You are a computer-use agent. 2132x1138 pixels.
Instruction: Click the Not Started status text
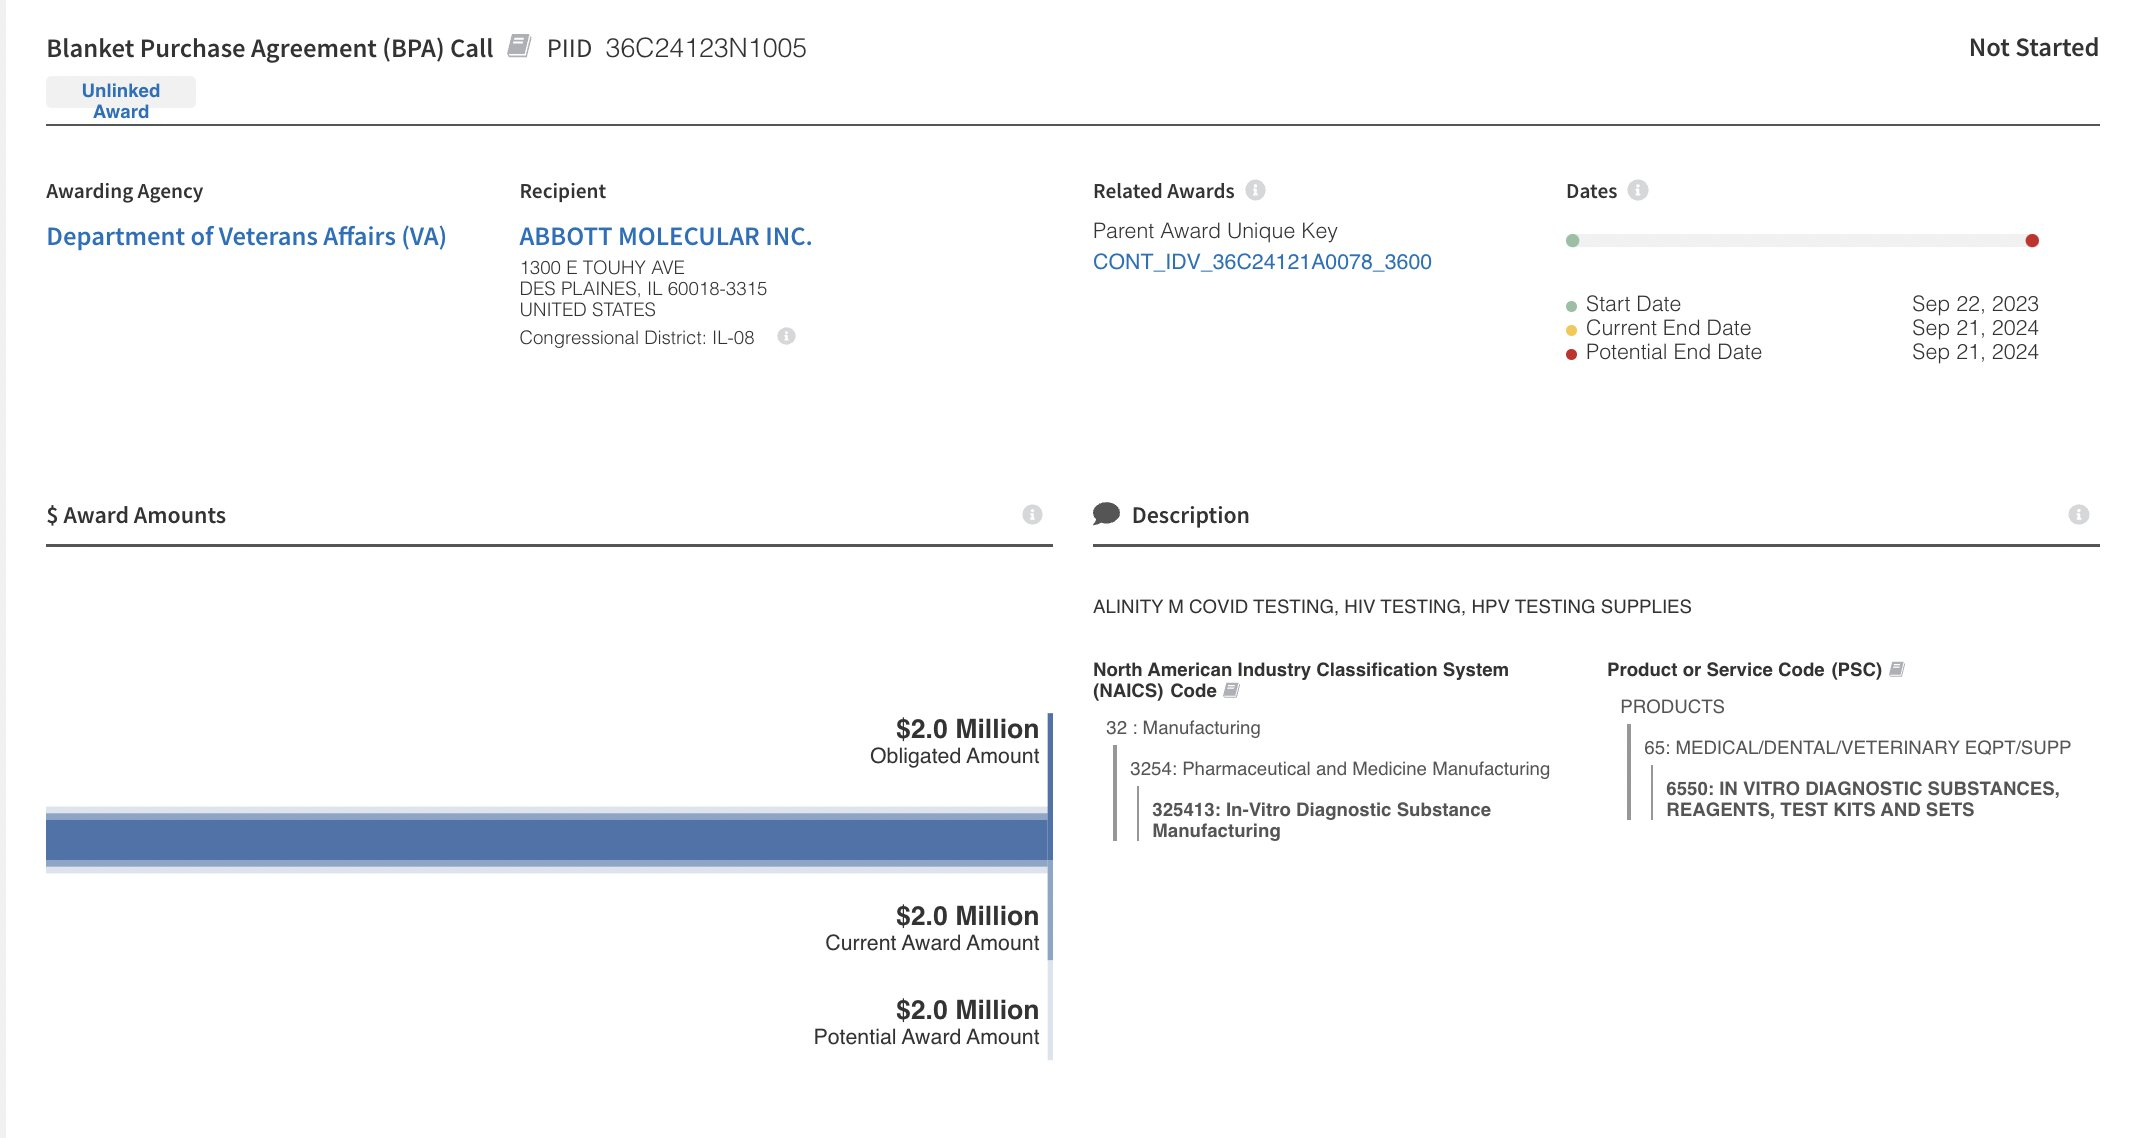click(x=2033, y=47)
